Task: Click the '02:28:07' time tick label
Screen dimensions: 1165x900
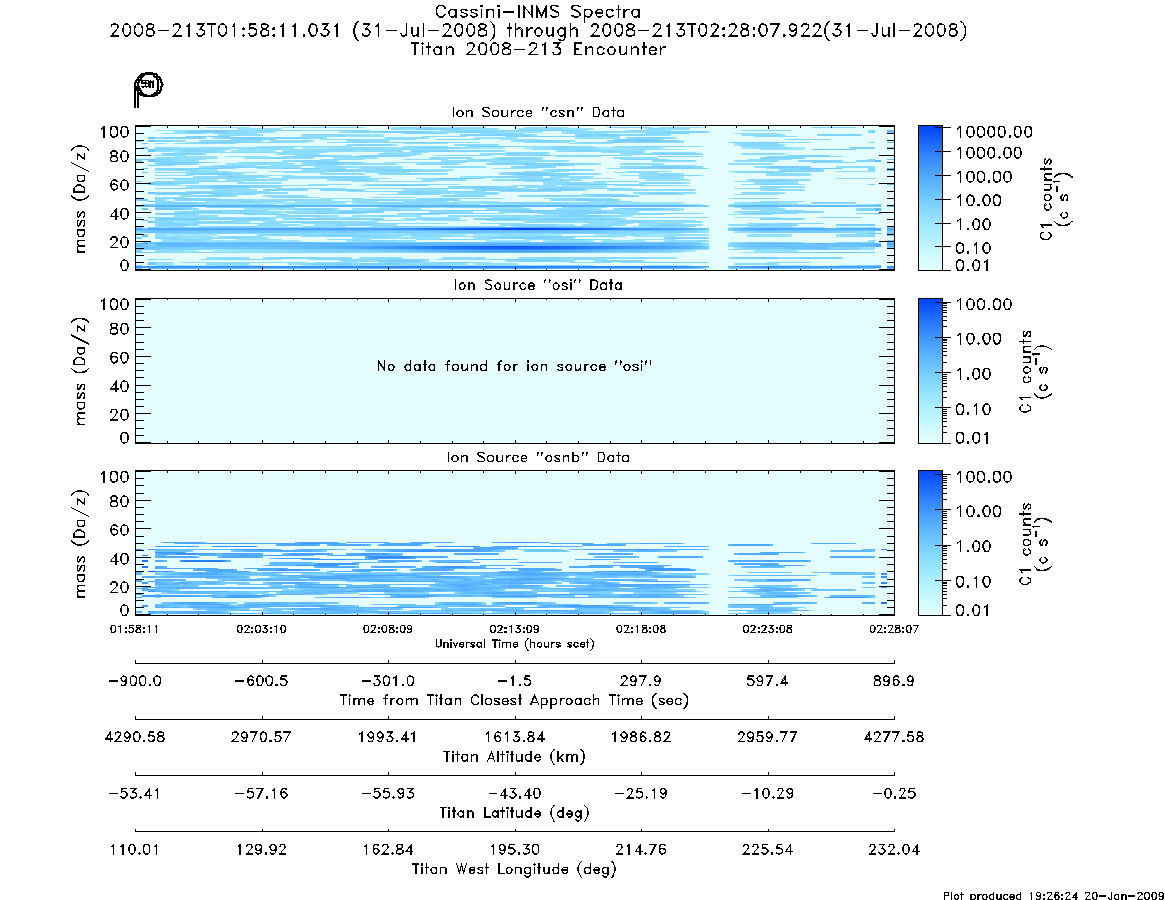Action: pos(895,629)
